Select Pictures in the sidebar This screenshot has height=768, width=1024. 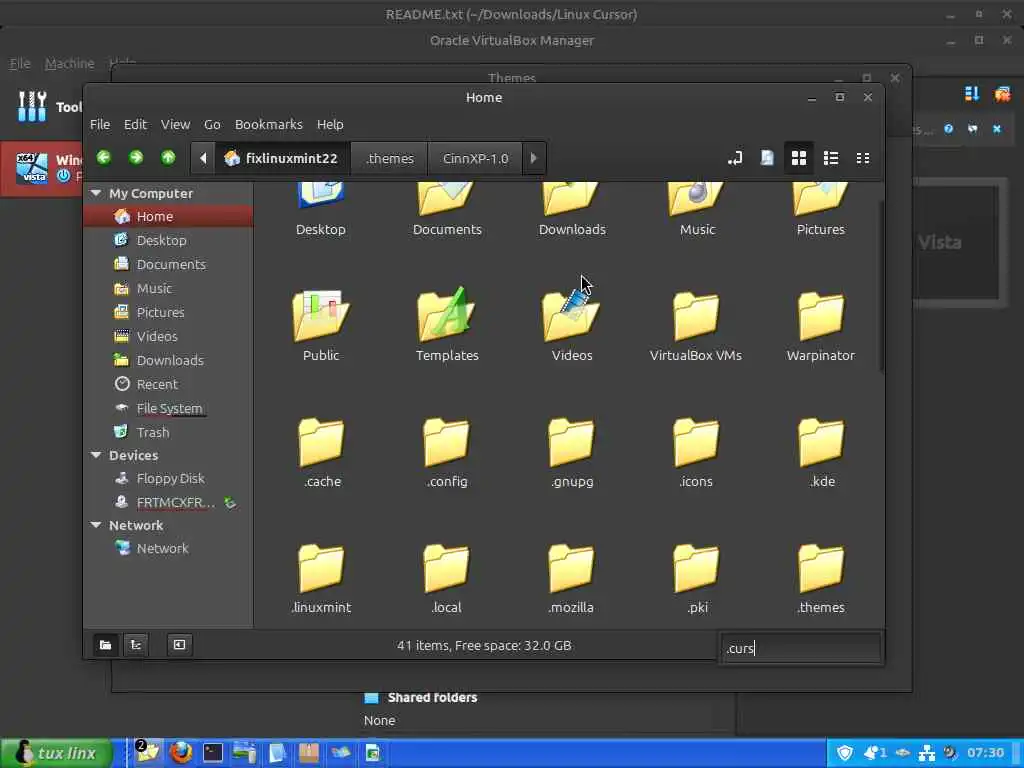(168, 312)
